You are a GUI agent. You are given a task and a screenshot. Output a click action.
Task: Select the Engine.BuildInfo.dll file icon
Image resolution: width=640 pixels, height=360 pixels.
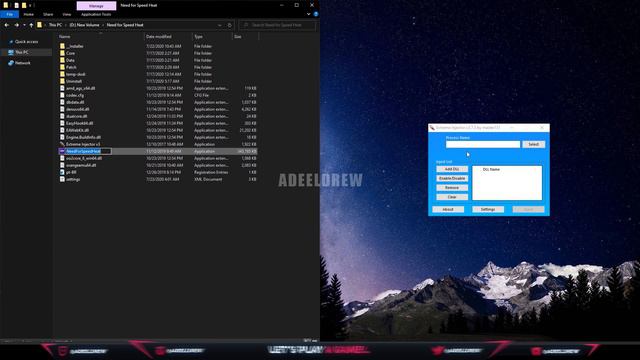[x=62, y=137]
